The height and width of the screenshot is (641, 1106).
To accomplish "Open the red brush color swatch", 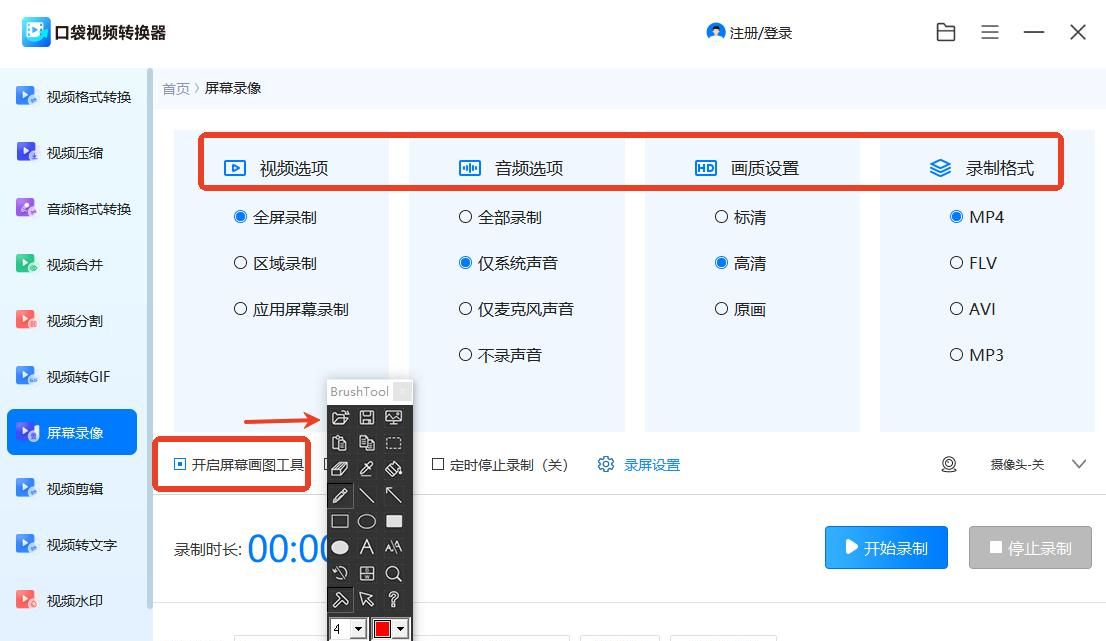I will tap(387, 628).
